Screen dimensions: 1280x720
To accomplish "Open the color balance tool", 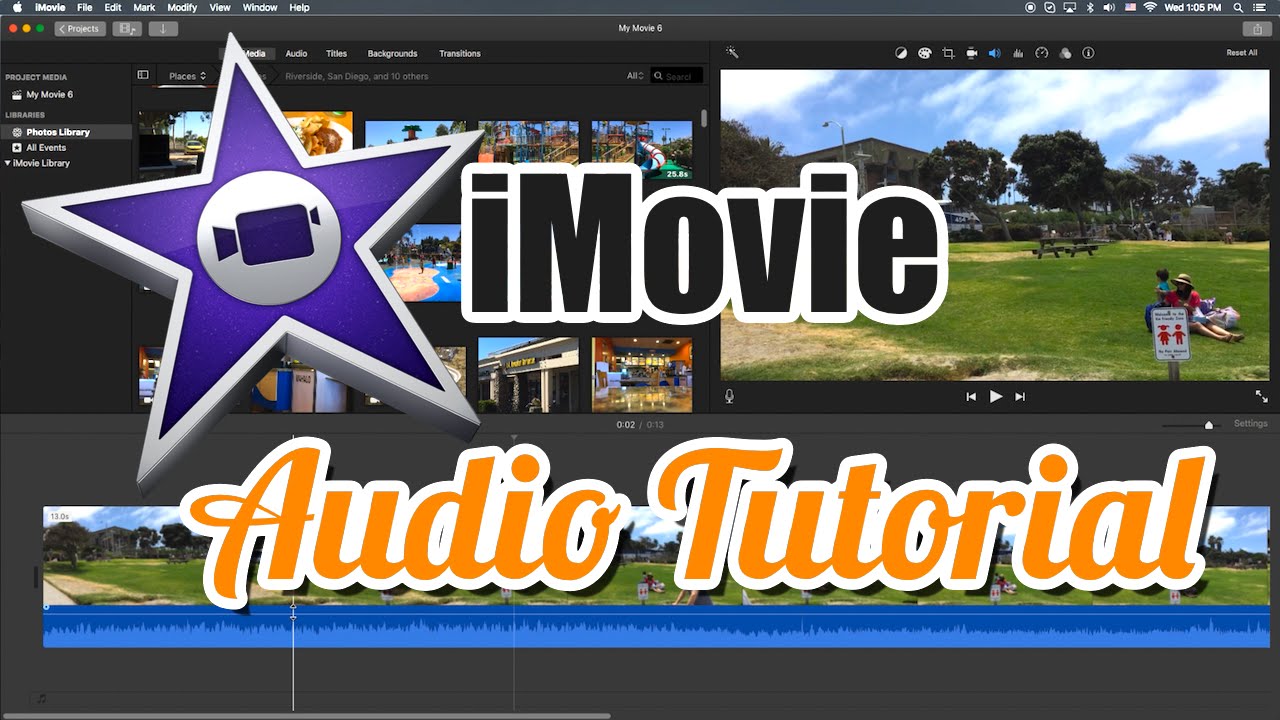I will (901, 53).
